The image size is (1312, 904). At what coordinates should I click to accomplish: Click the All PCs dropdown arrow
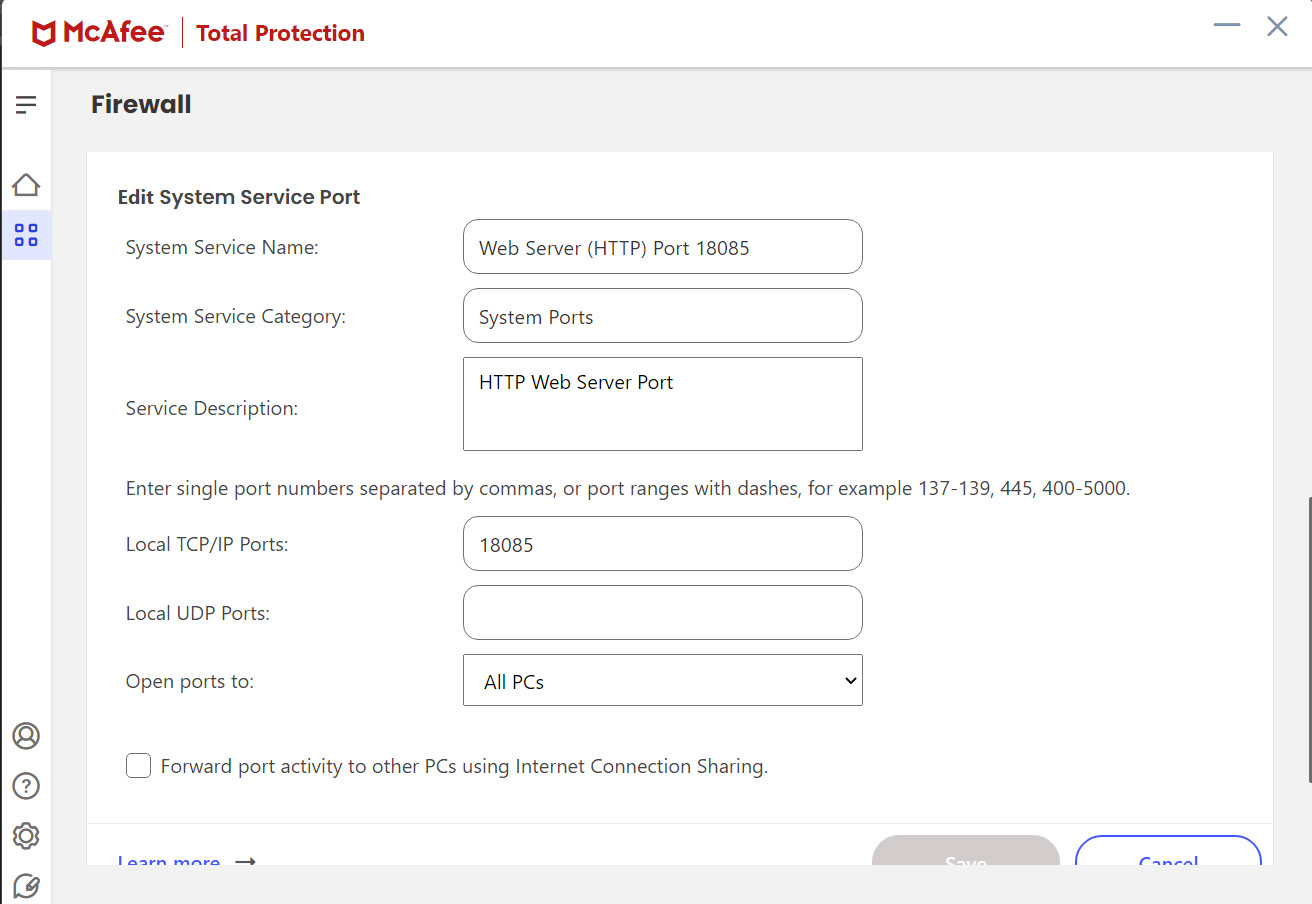[x=850, y=681]
